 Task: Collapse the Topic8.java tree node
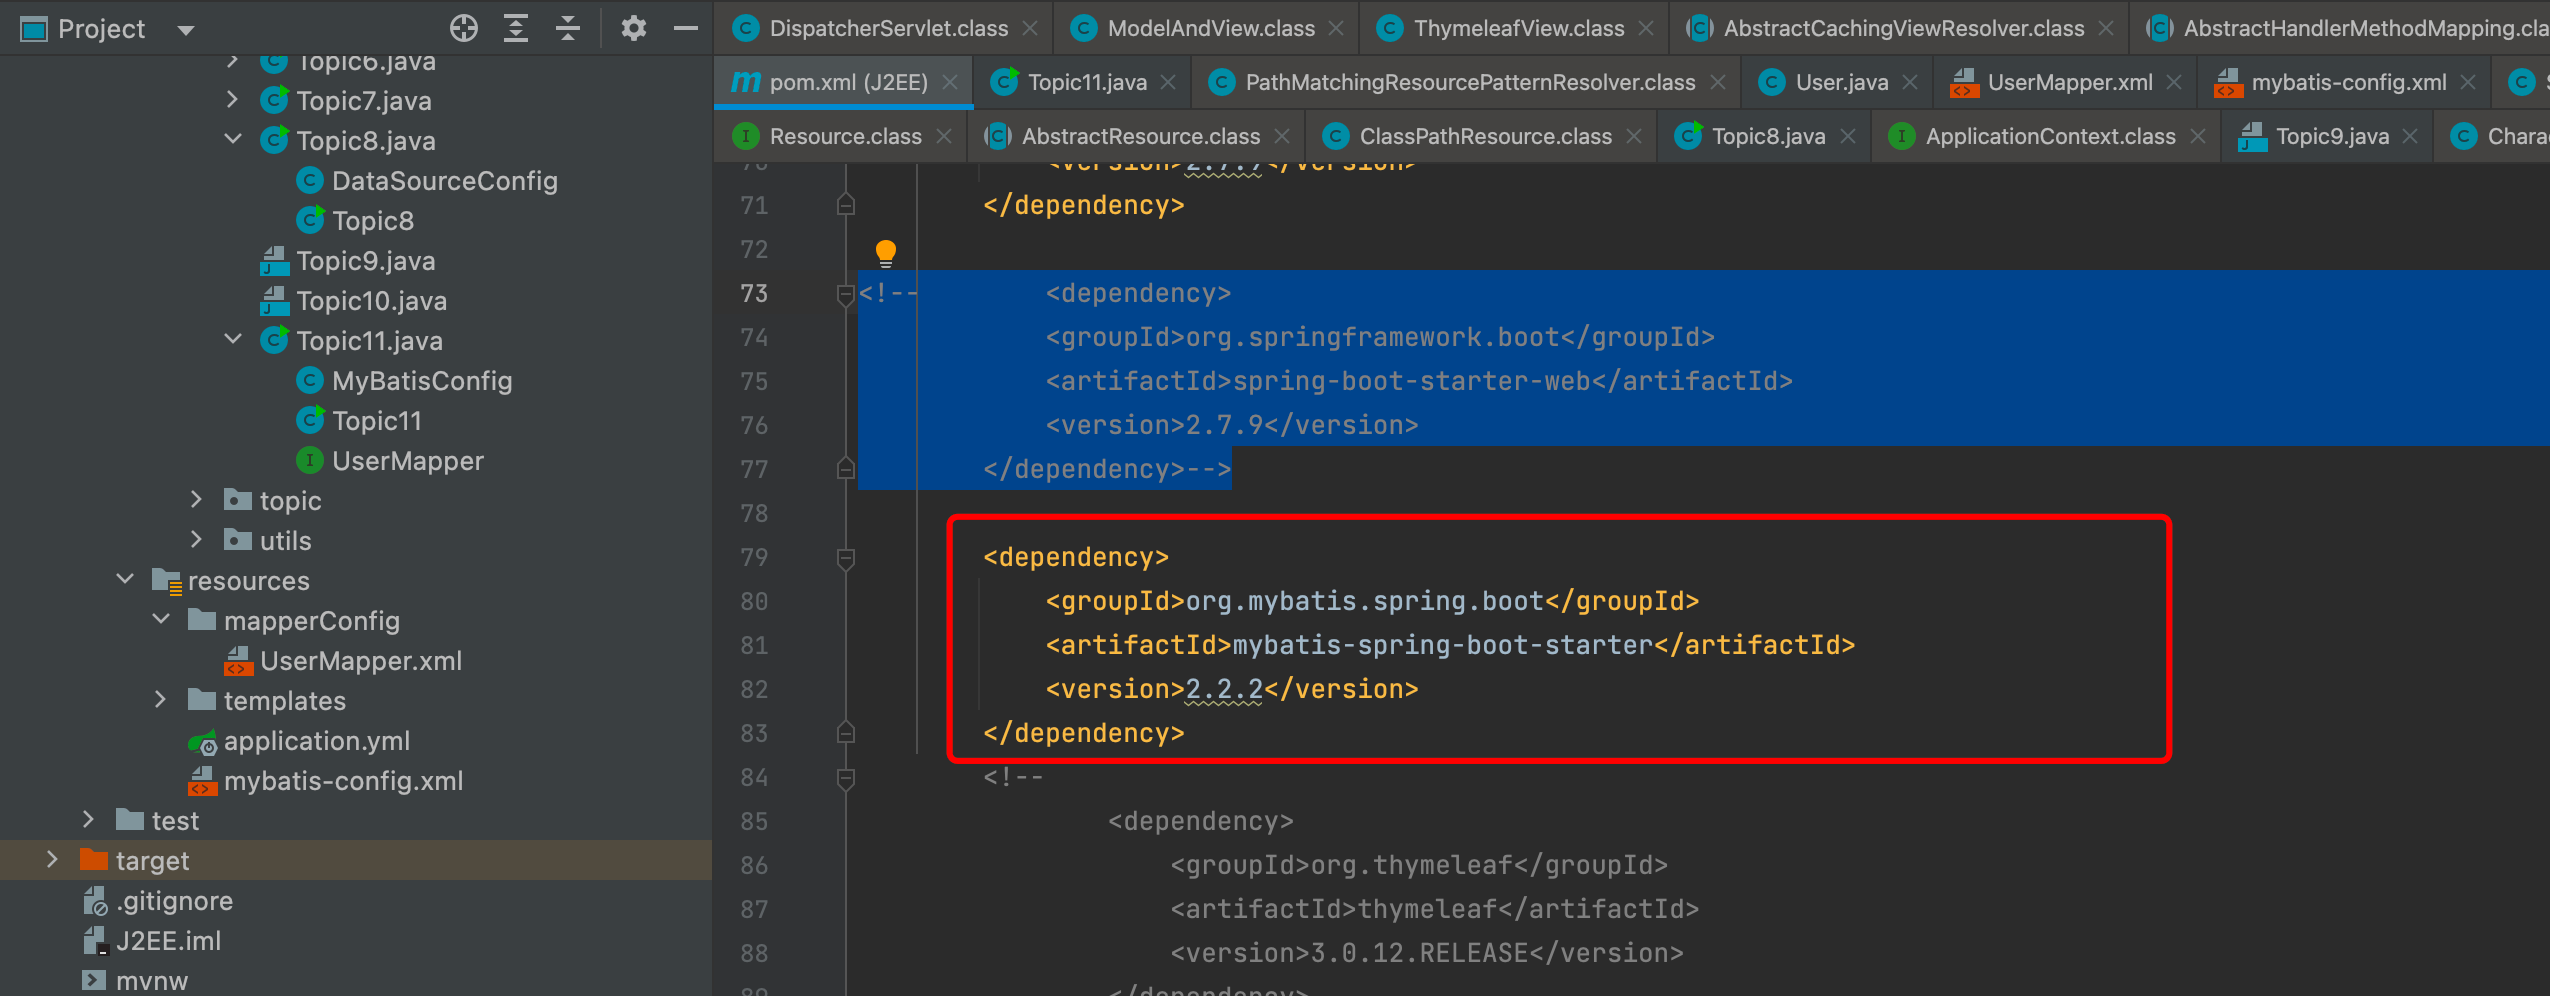(233, 140)
